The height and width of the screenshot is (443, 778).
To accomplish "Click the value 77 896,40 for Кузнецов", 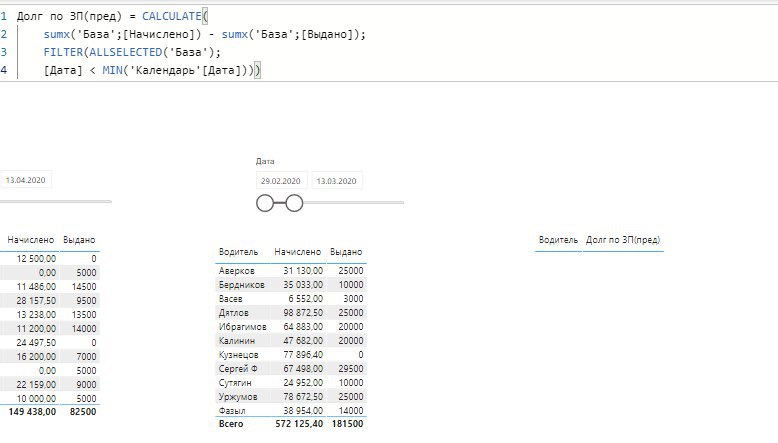I will [x=303, y=355].
